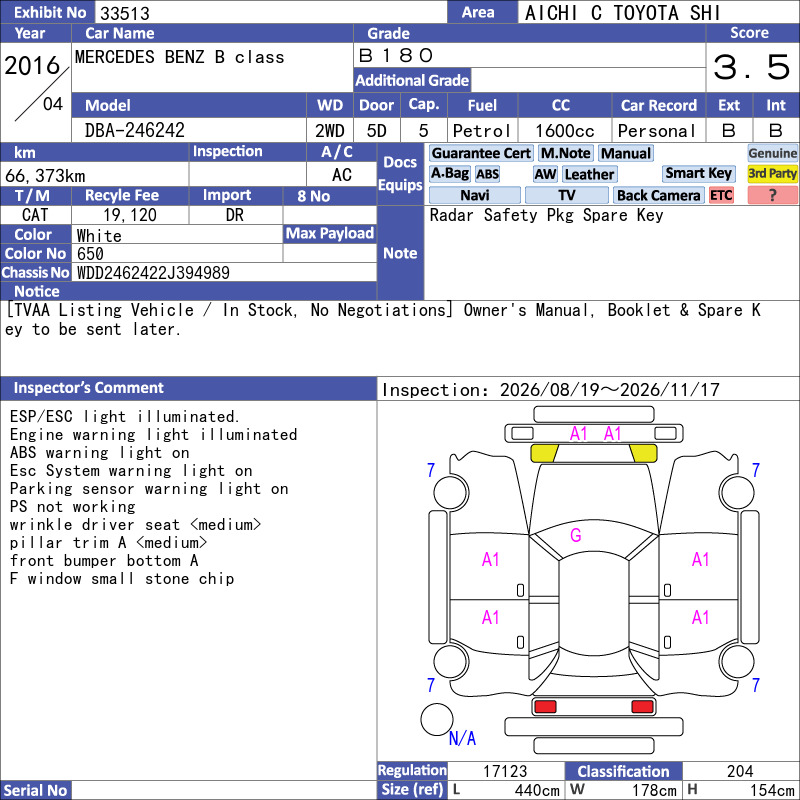
Task: Click left red taillight on car diagram
Action: click(x=545, y=707)
